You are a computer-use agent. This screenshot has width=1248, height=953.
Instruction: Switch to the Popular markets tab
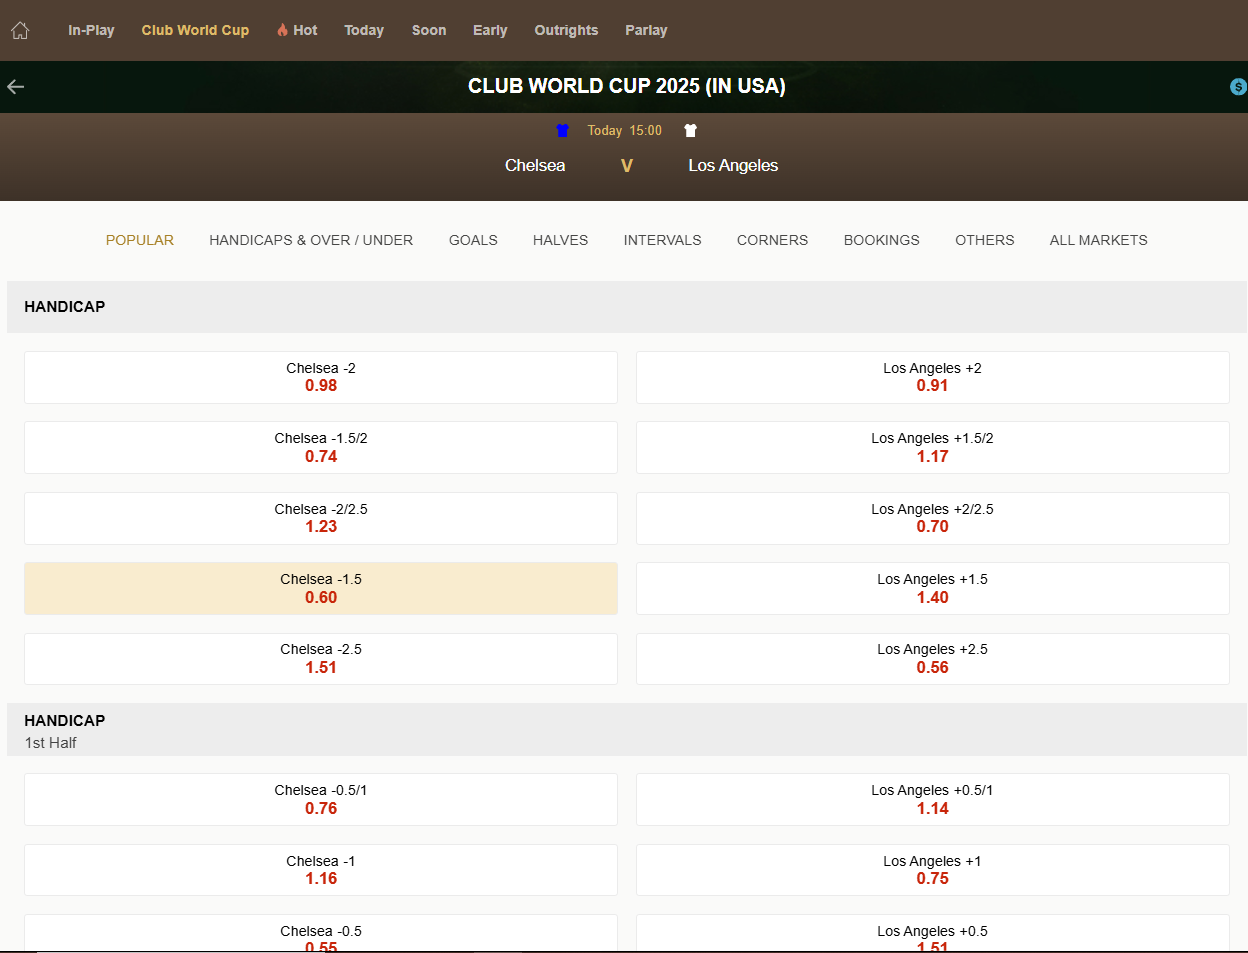pyautogui.click(x=140, y=240)
